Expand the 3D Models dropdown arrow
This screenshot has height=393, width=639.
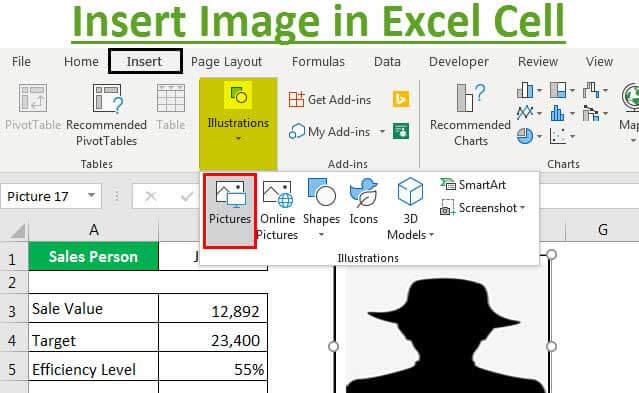[431, 235]
